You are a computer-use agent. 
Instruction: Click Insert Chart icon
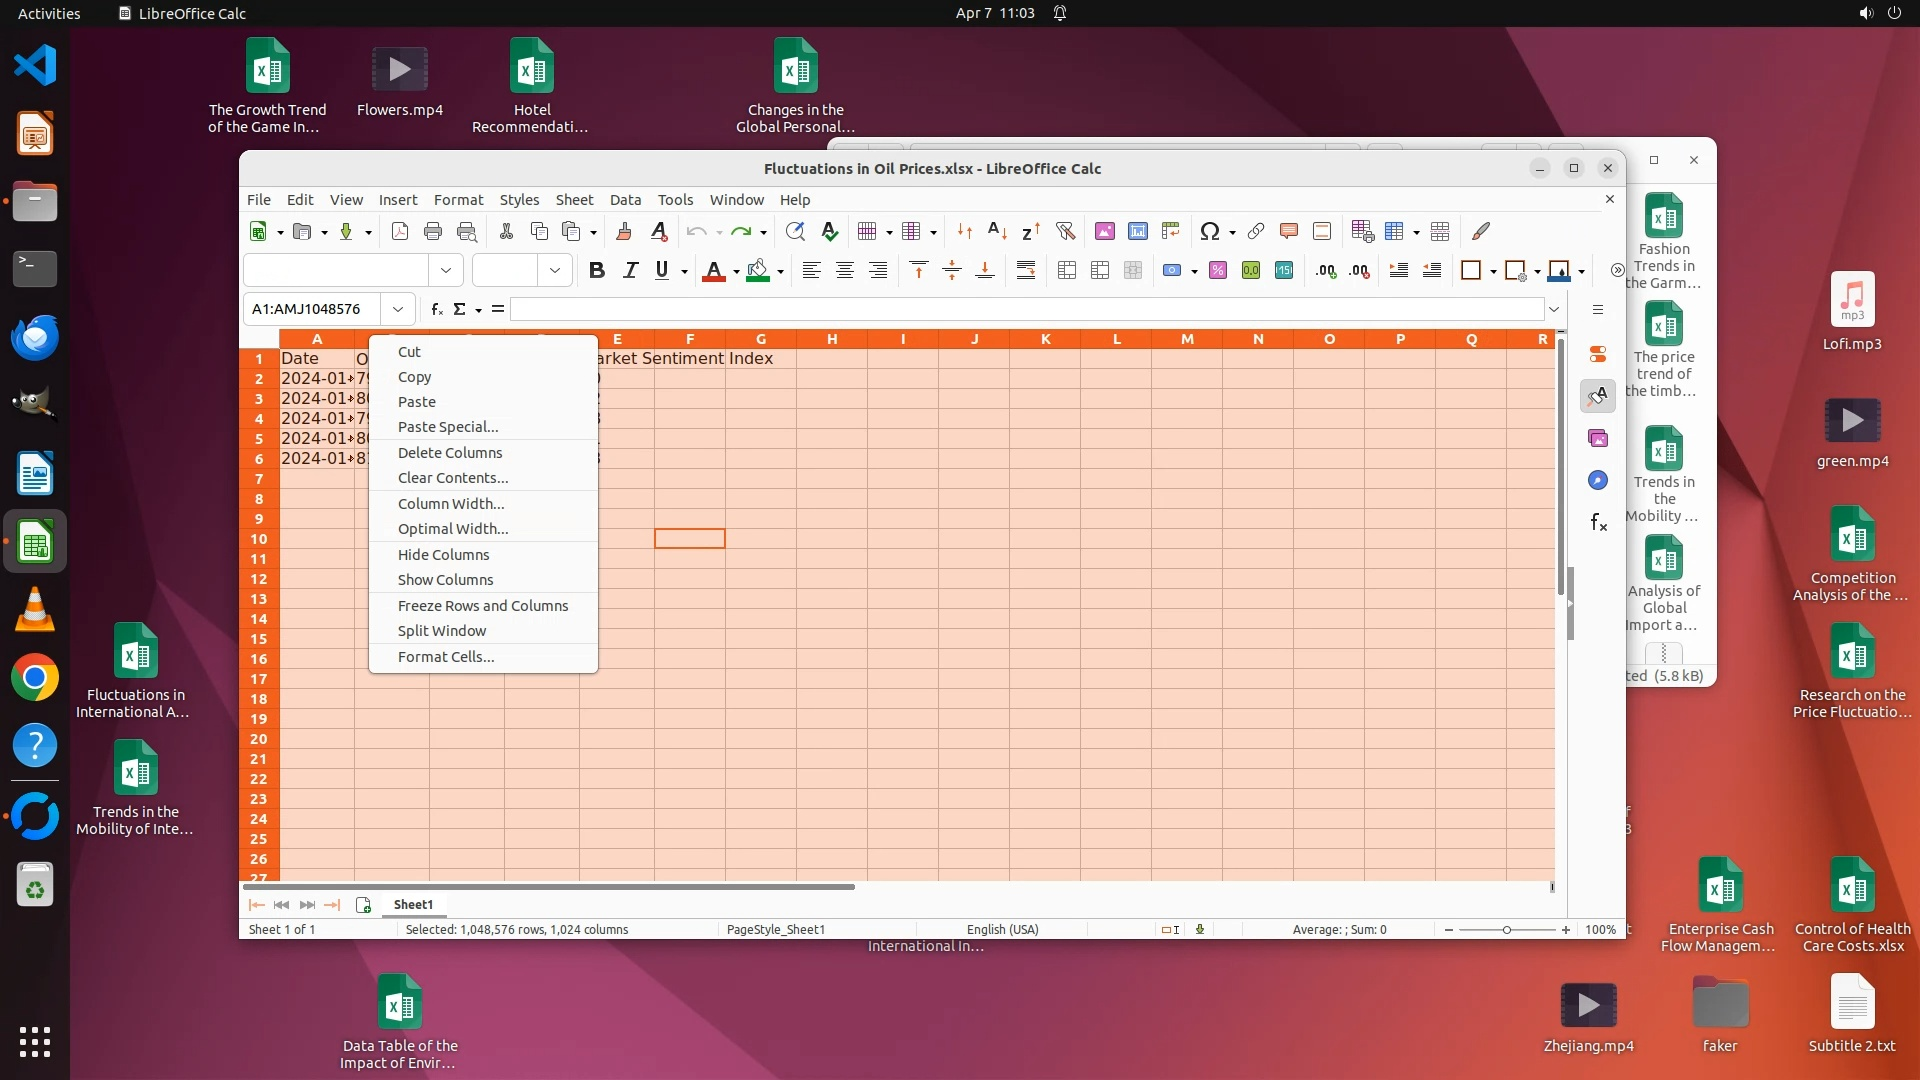1138,232
